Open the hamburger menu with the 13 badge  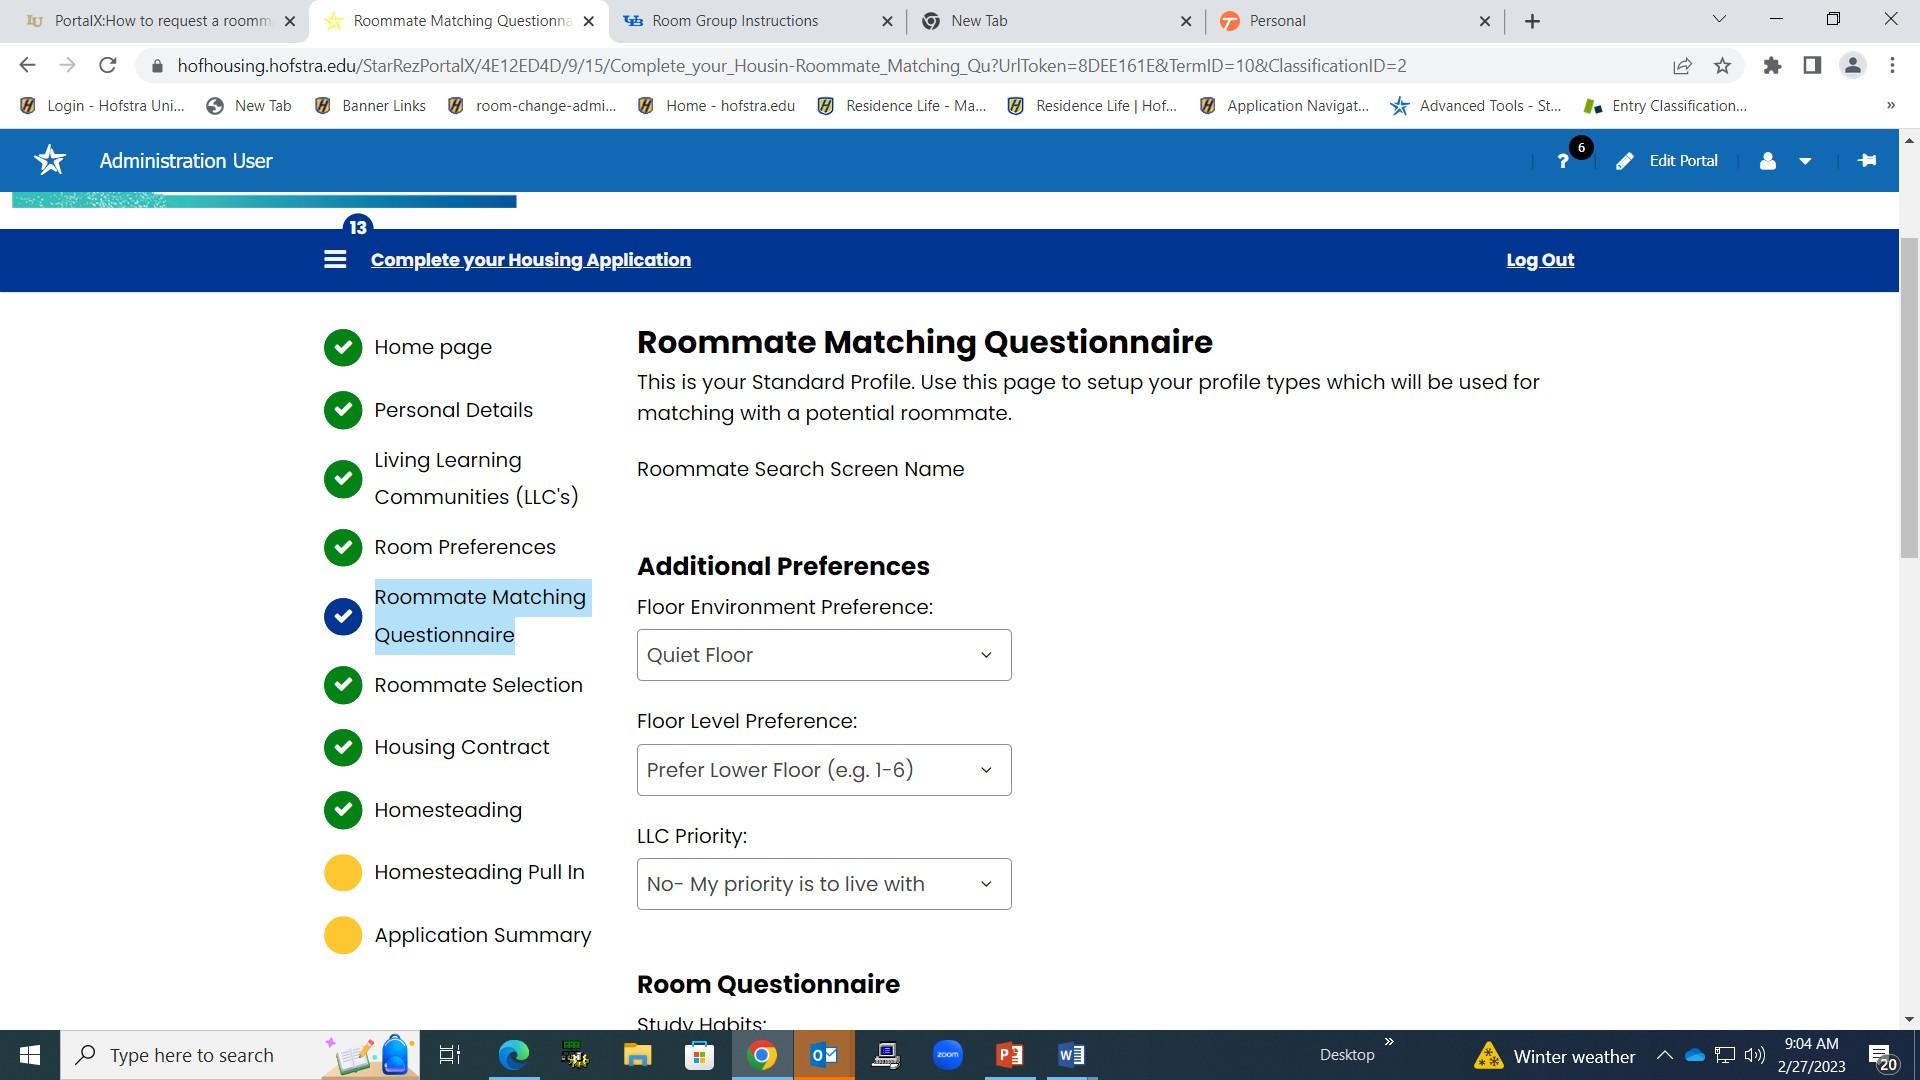coord(335,260)
